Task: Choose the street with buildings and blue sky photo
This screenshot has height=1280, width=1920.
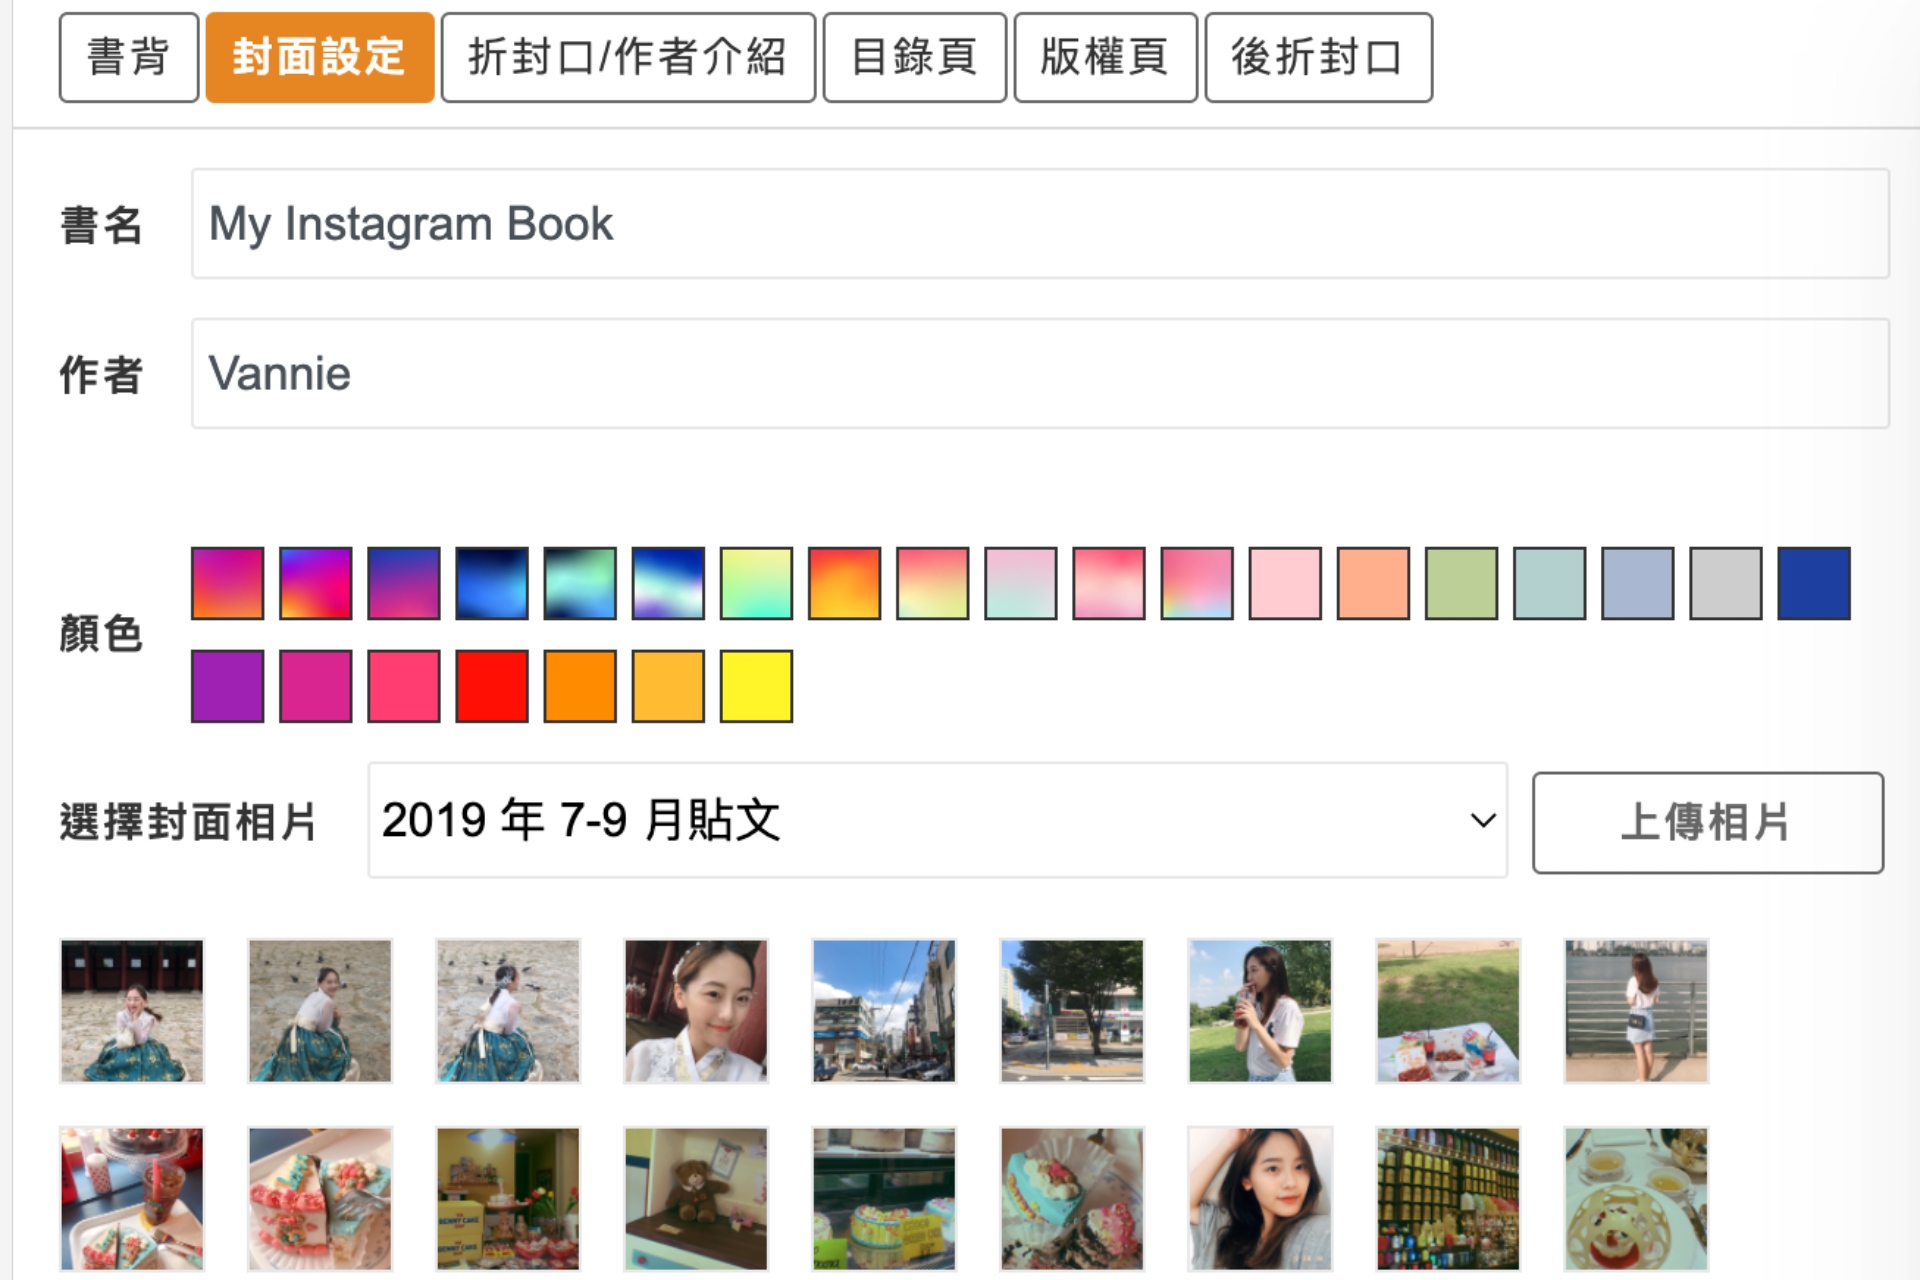Action: [884, 1011]
